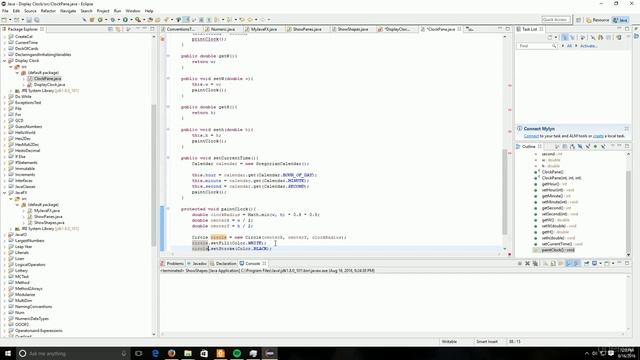
Task: Click the green Run button in toolbar
Action: pyautogui.click(x=125, y=20)
